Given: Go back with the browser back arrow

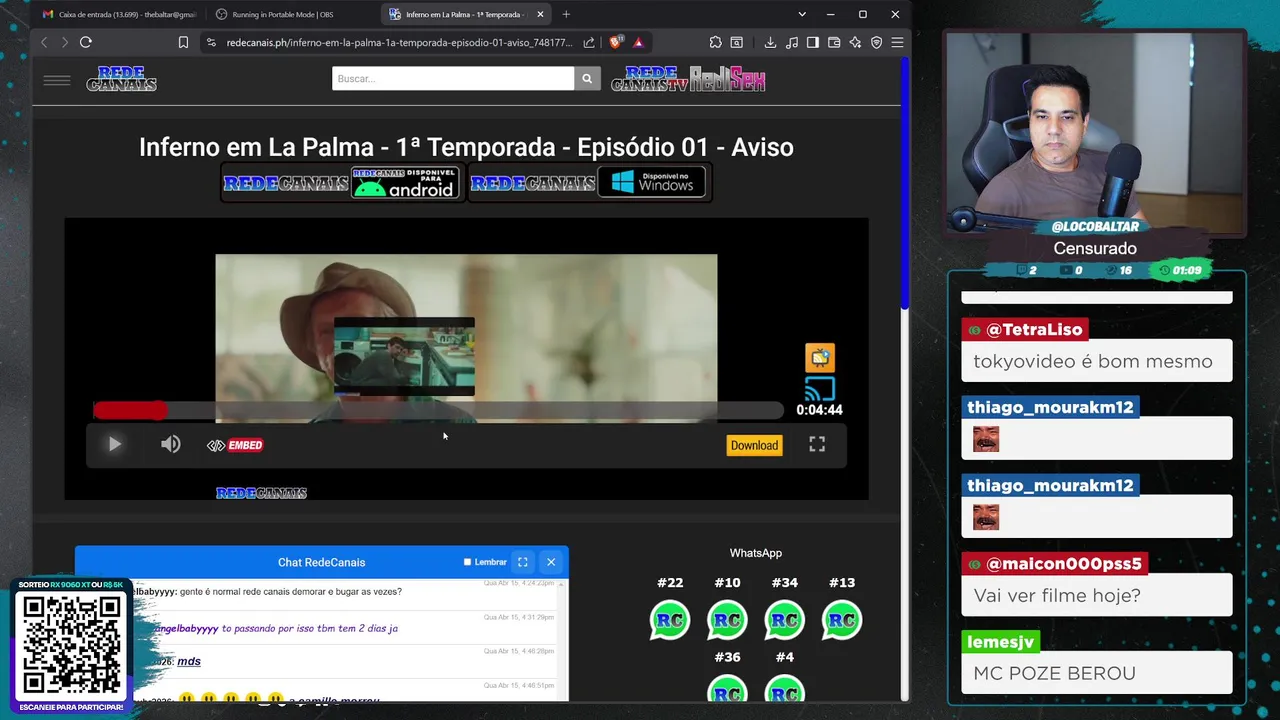Looking at the screenshot, I should (x=44, y=42).
